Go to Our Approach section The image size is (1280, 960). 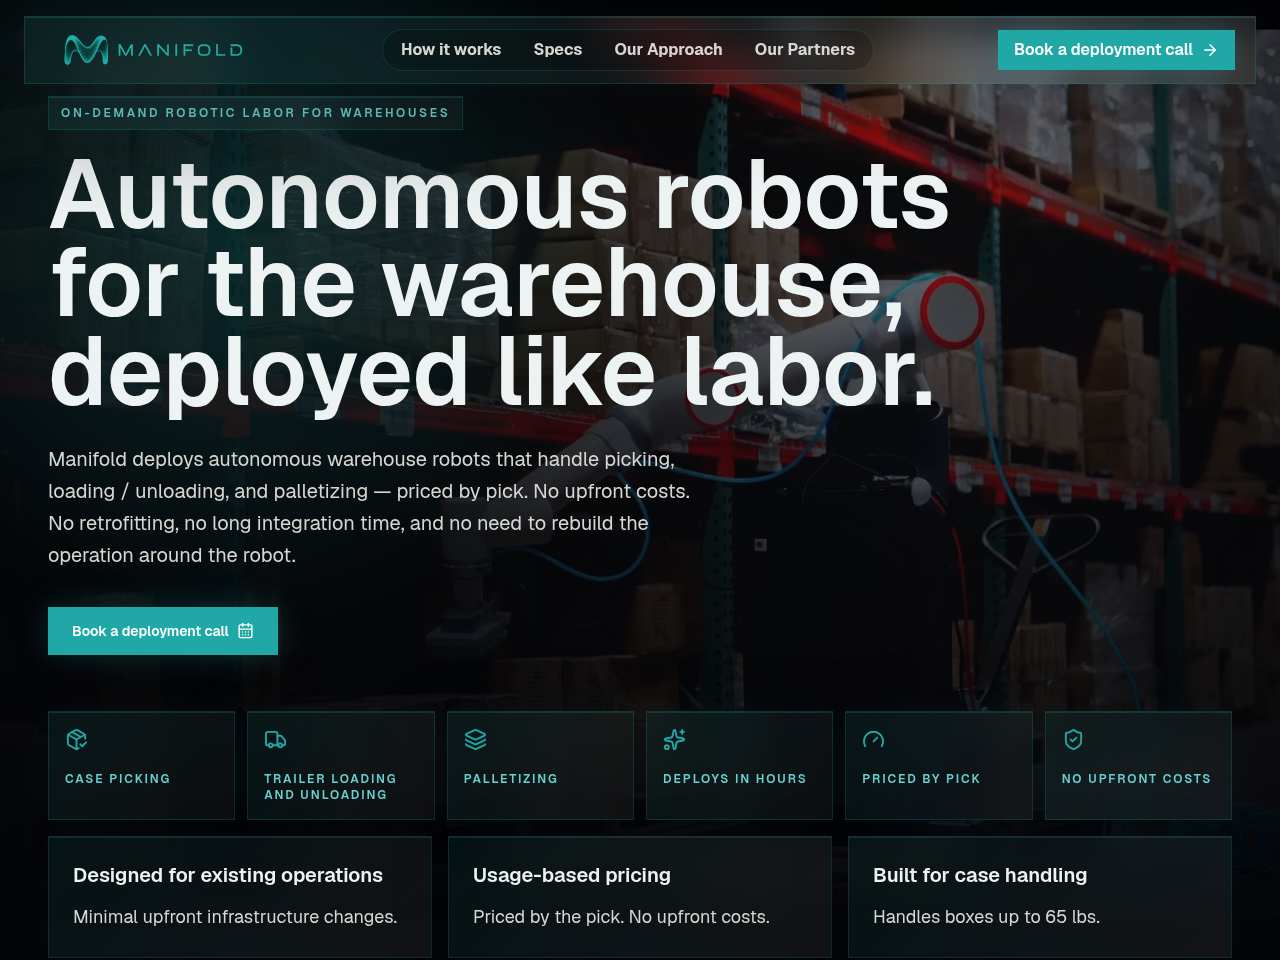coord(668,49)
